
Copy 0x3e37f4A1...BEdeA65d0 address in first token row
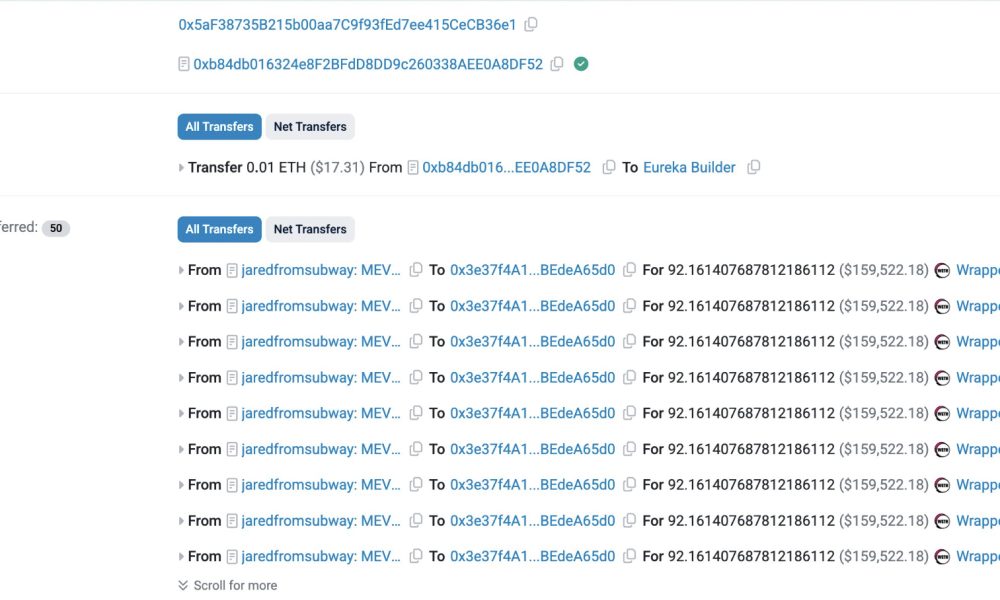point(629,270)
